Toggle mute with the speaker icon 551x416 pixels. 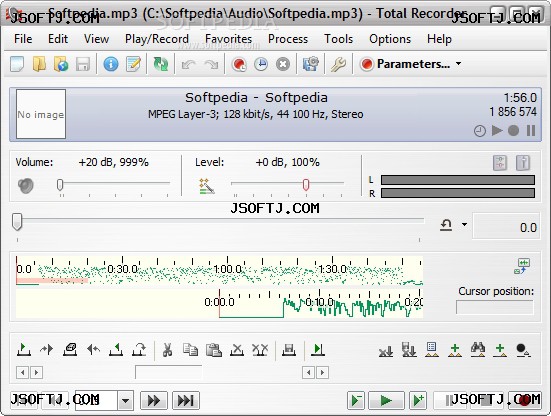pos(26,186)
